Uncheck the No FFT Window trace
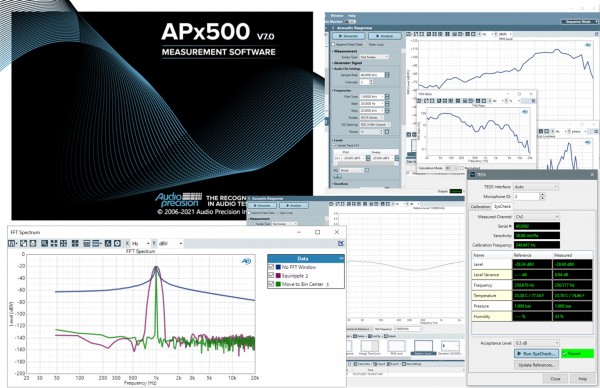Image resolution: width=600 pixels, height=388 pixels. [271, 267]
